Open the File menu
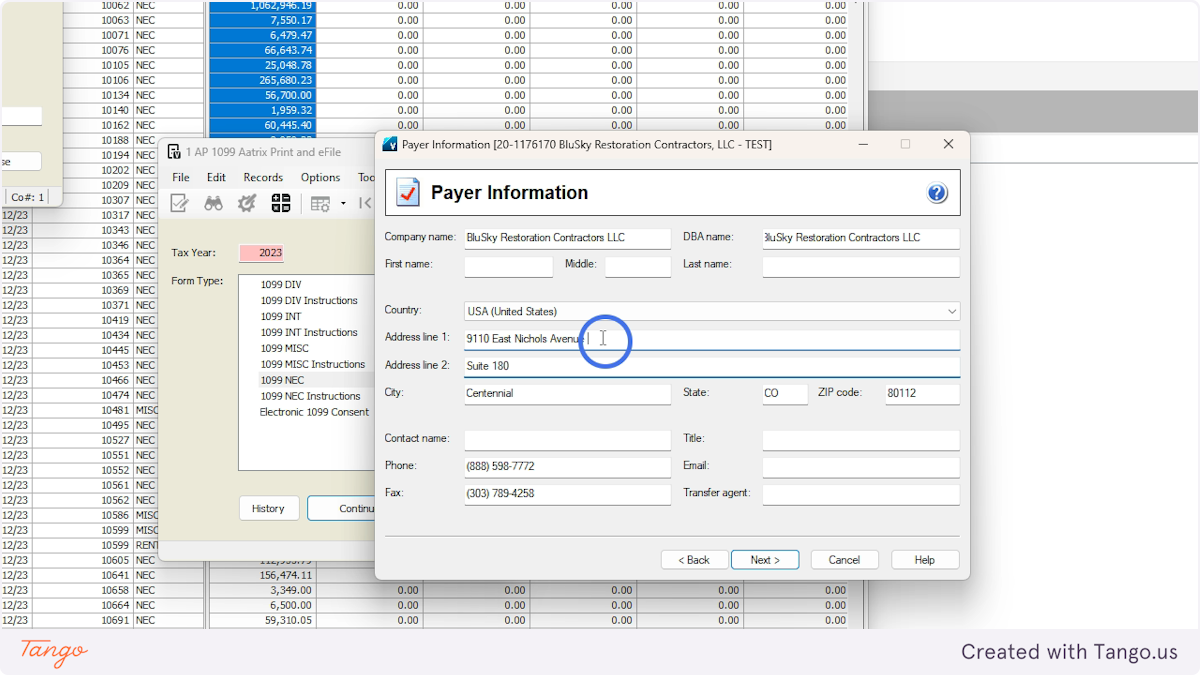The width and height of the screenshot is (1200, 675). (x=180, y=177)
